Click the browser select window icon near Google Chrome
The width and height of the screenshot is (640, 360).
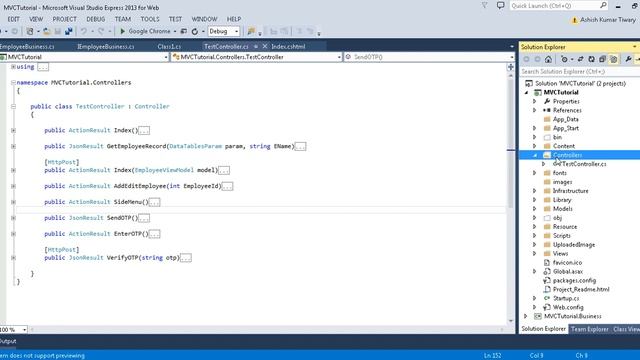tap(184, 31)
